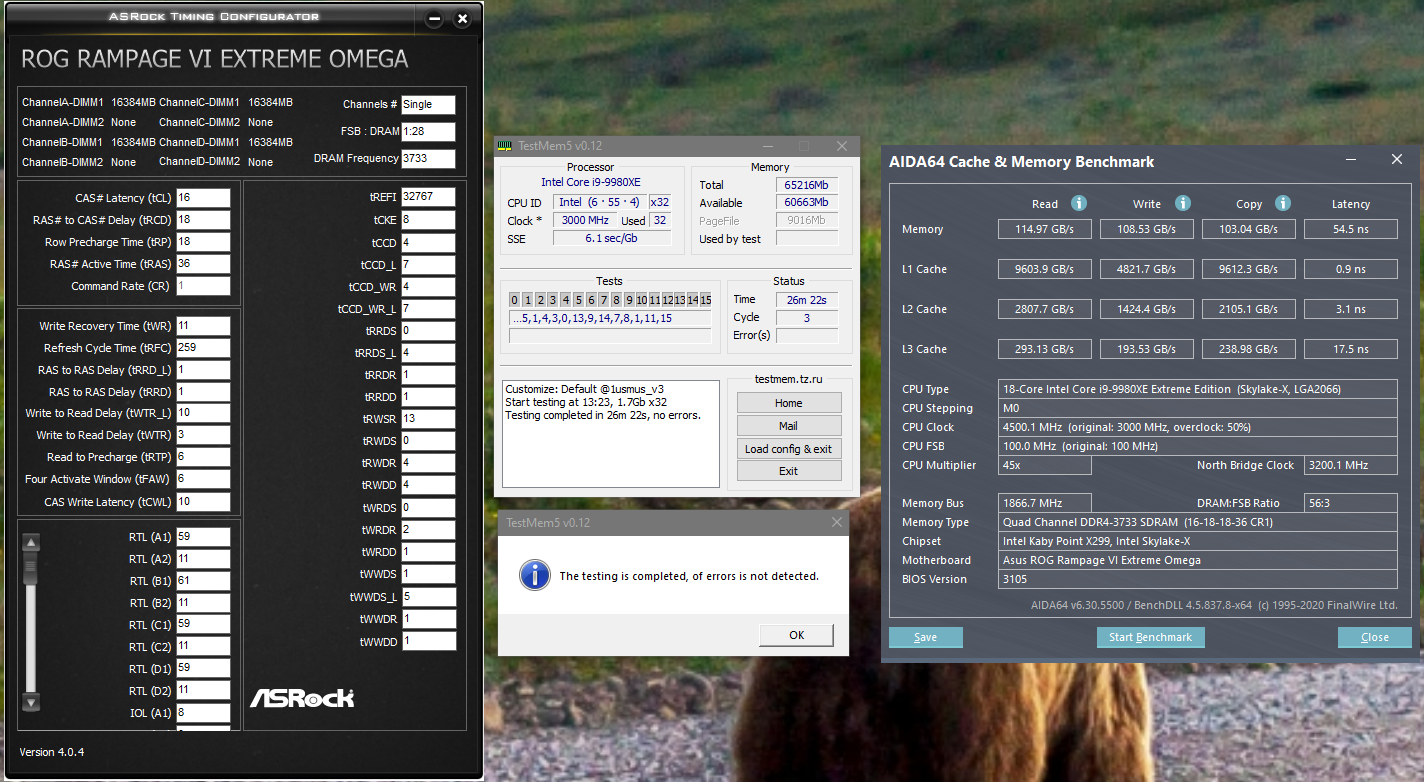Screen dimensions: 1424x782
Task: Click the TestMem5 Time value 26m 22s
Action: 807,299
